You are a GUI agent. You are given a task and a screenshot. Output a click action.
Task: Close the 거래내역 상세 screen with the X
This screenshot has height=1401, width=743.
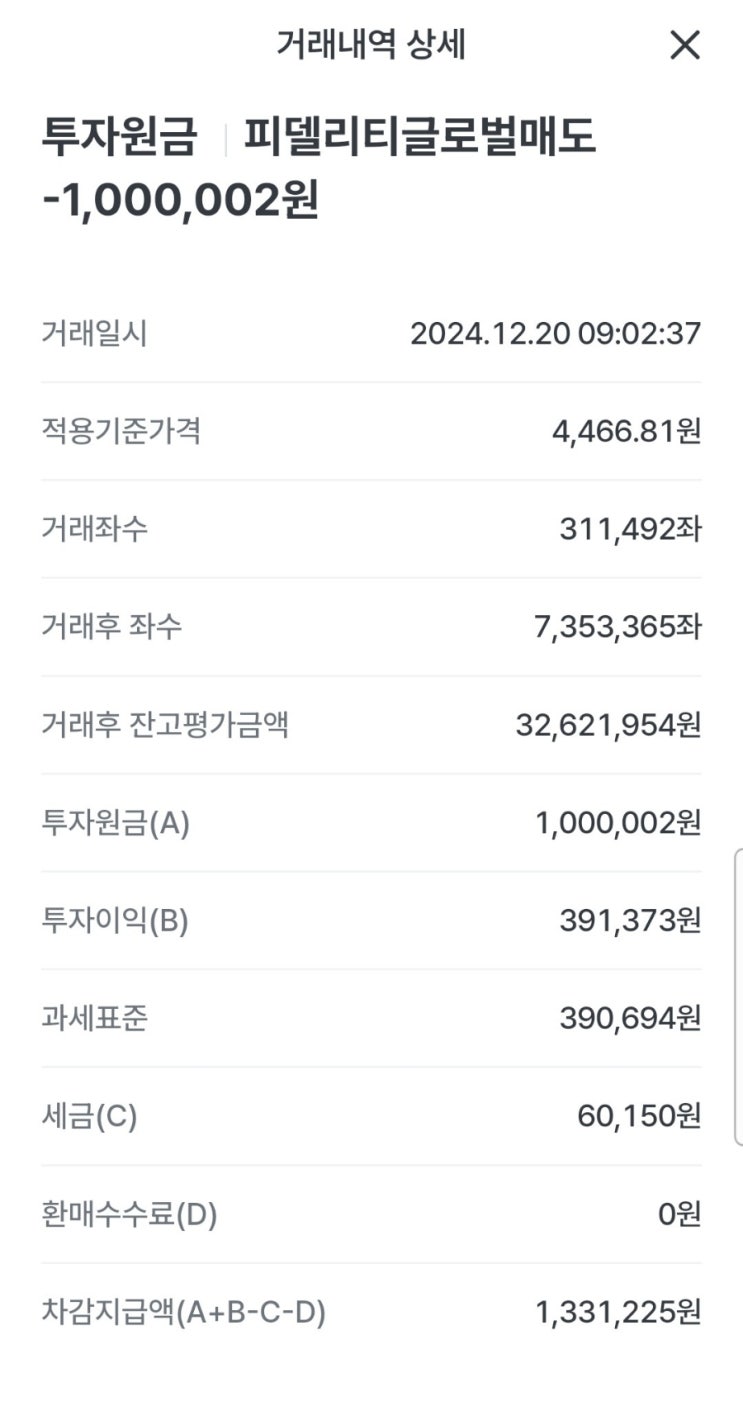click(x=685, y=45)
